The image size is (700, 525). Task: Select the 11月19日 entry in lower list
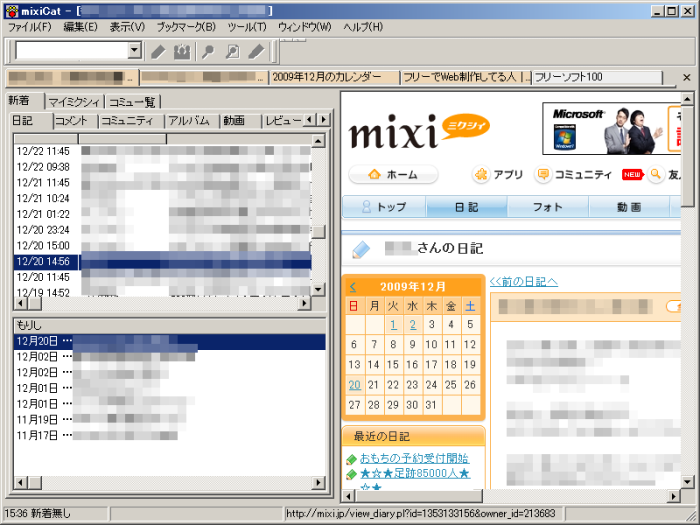coord(170,420)
